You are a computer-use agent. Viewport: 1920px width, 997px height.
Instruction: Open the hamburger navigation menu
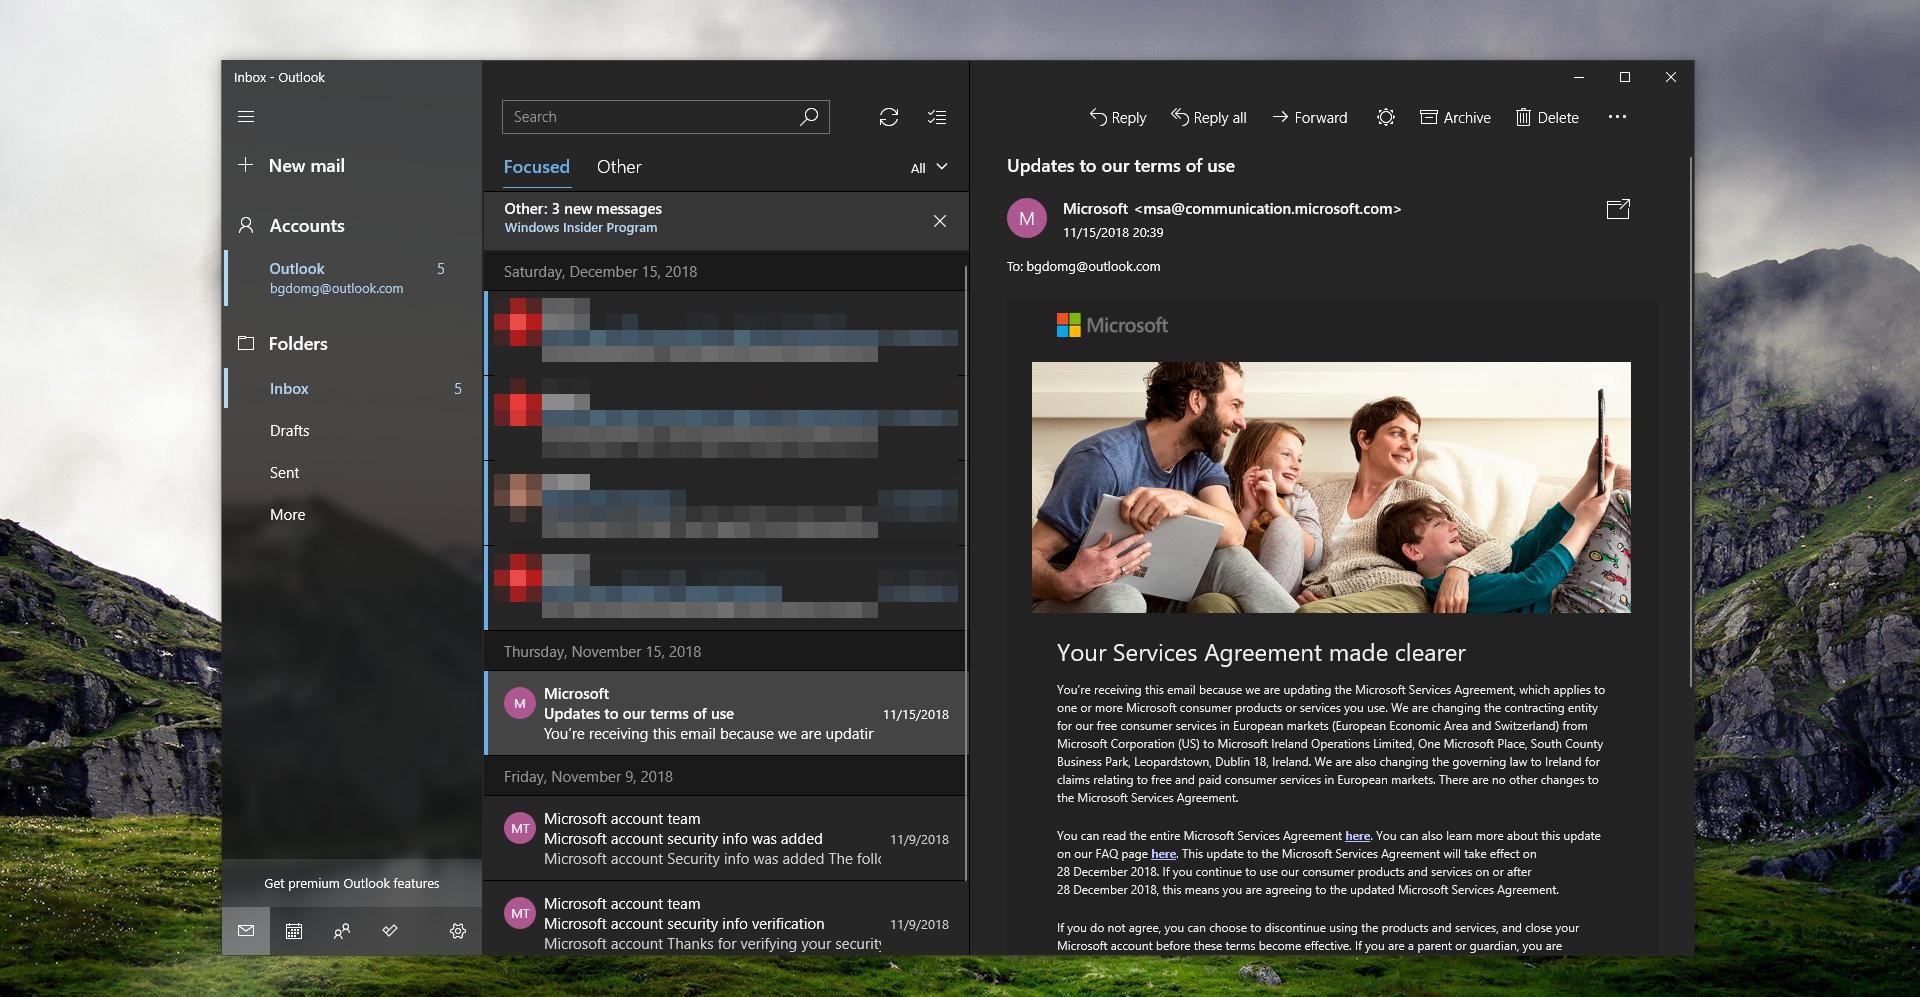tap(246, 117)
